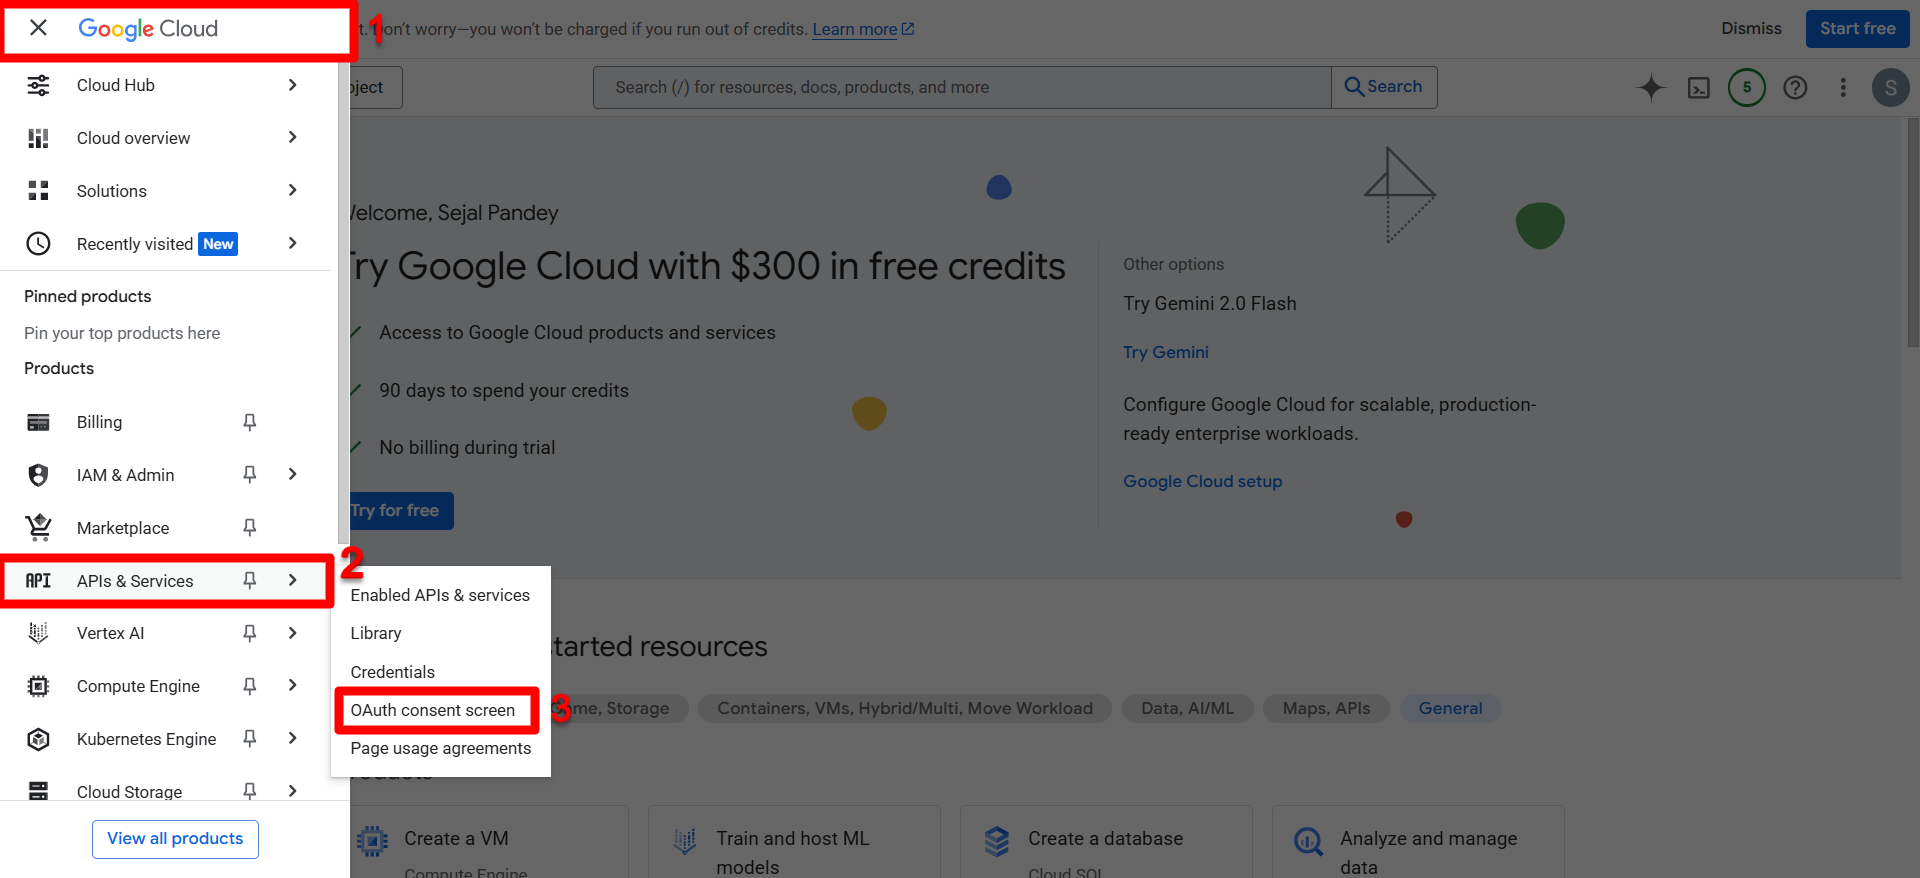Open OAuth consent screen submenu item
The height and width of the screenshot is (878, 1920).
click(440, 710)
